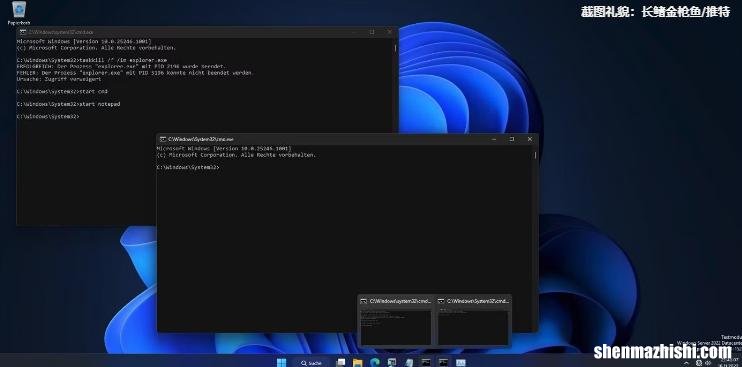Open File Explorer from the taskbar
This screenshot has height=367, width=742.
[358, 363]
